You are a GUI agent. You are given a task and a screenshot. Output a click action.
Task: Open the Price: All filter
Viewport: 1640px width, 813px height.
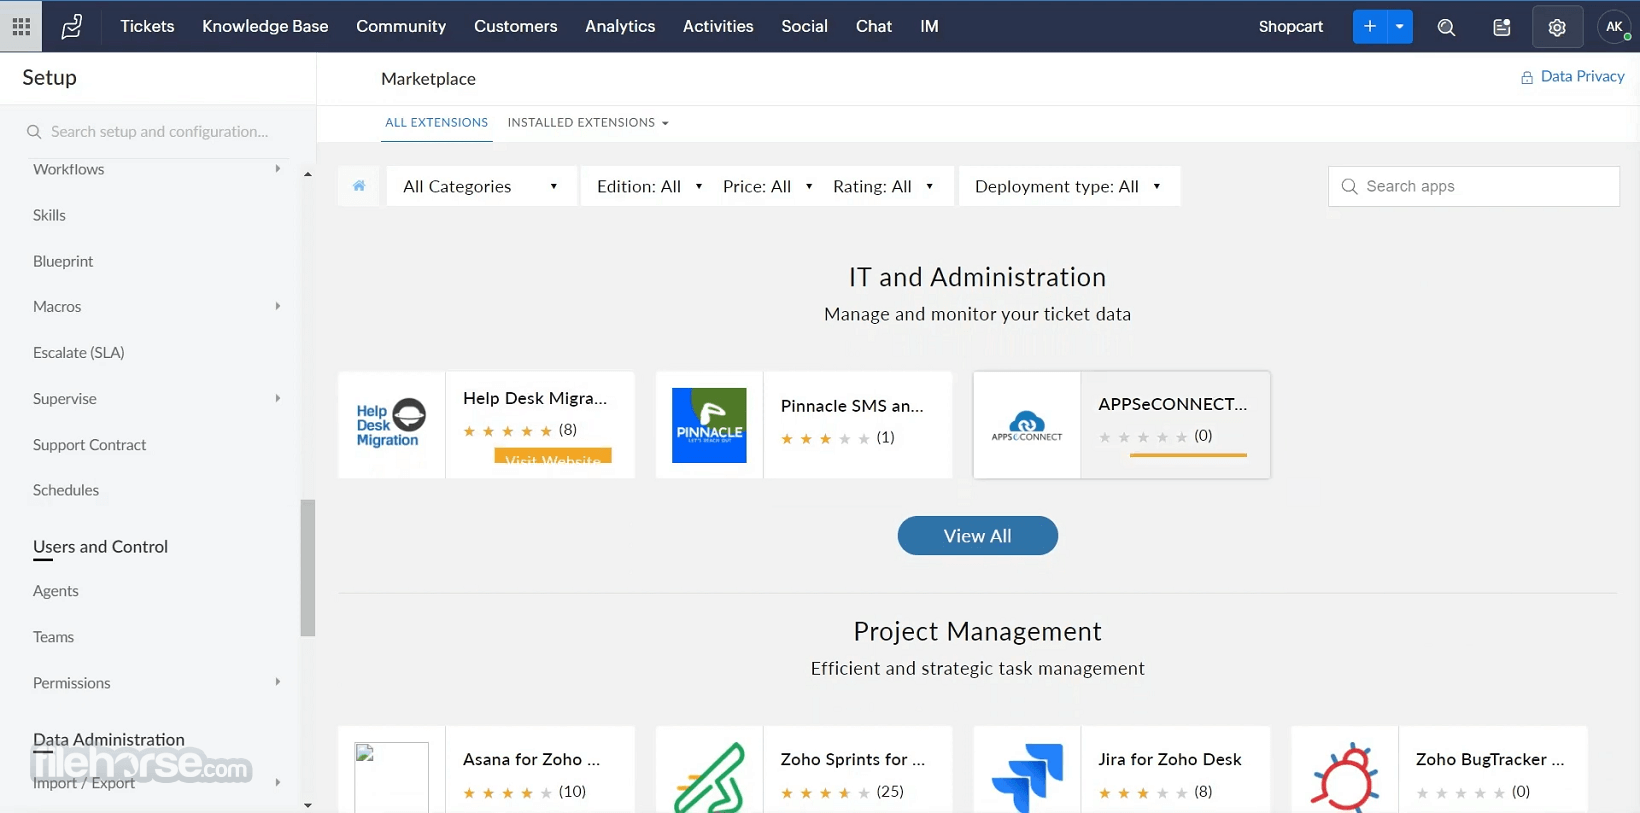pyautogui.click(x=767, y=186)
